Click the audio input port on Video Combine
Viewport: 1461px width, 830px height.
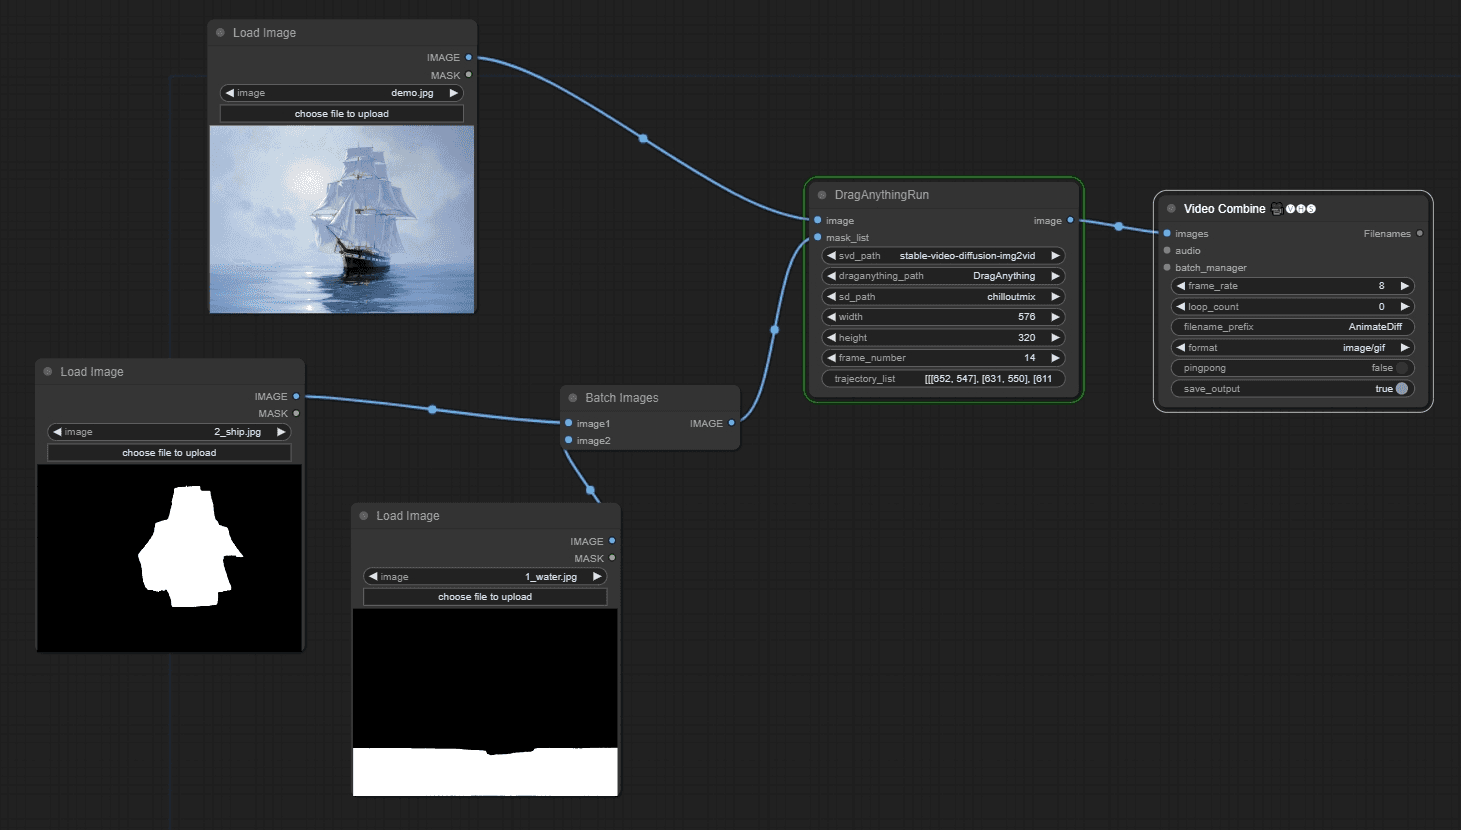coord(1167,251)
